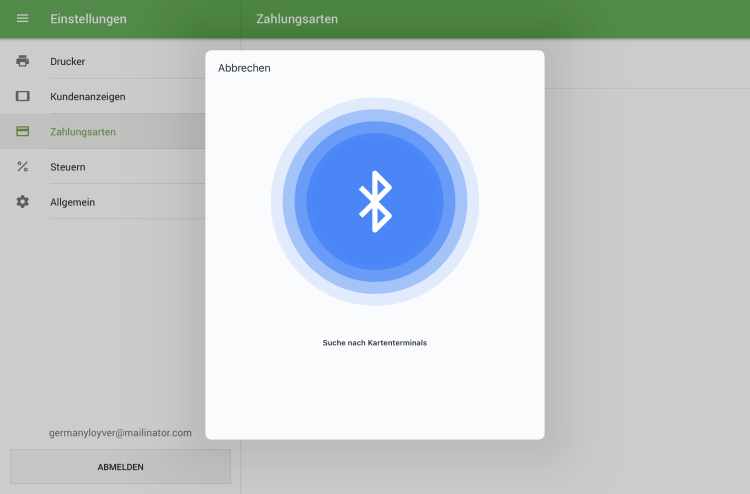Open the hamburger menu icon

click(x=22, y=19)
